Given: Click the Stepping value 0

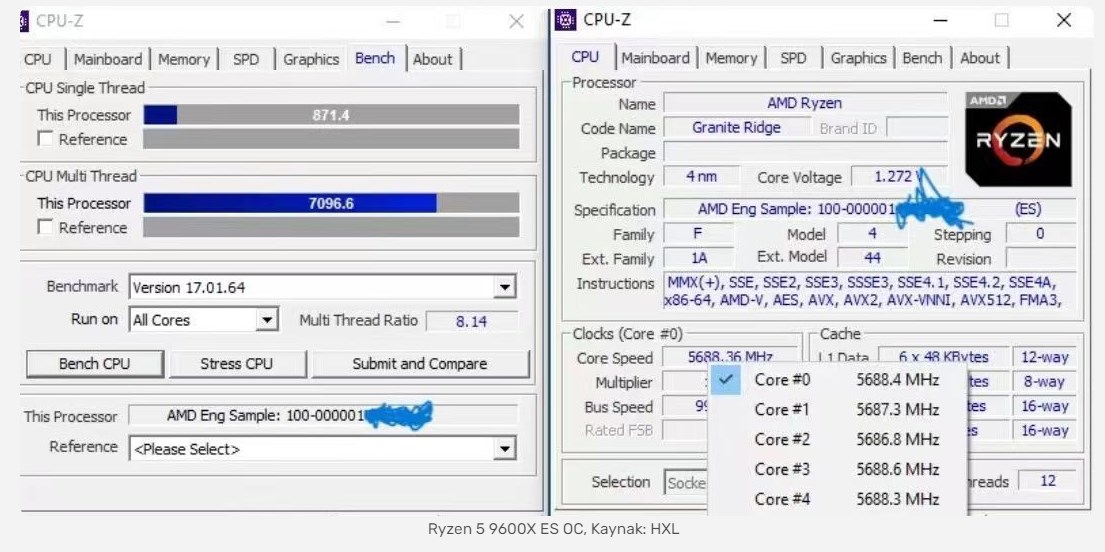Looking at the screenshot, I should tap(1040, 233).
